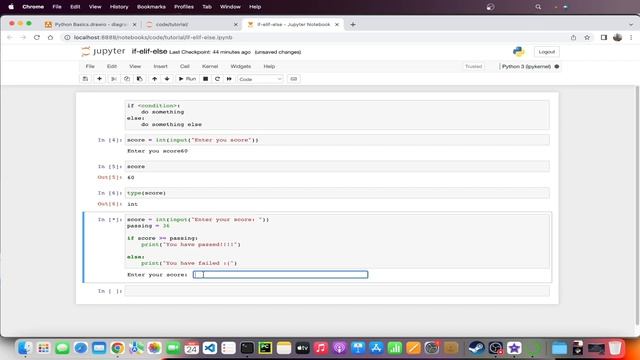Cut selected cells with scissors icon
The height and width of the screenshot is (360, 640).
coord(114,79)
